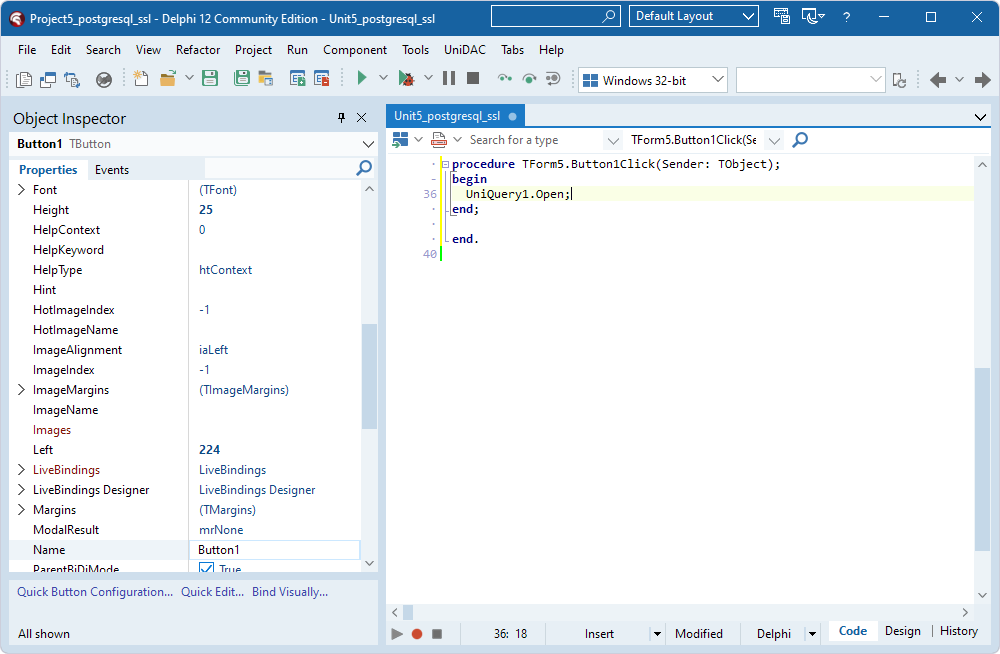Select the Unit5_postgresql_ssl editor tab
1000x654 pixels.
[x=455, y=116]
